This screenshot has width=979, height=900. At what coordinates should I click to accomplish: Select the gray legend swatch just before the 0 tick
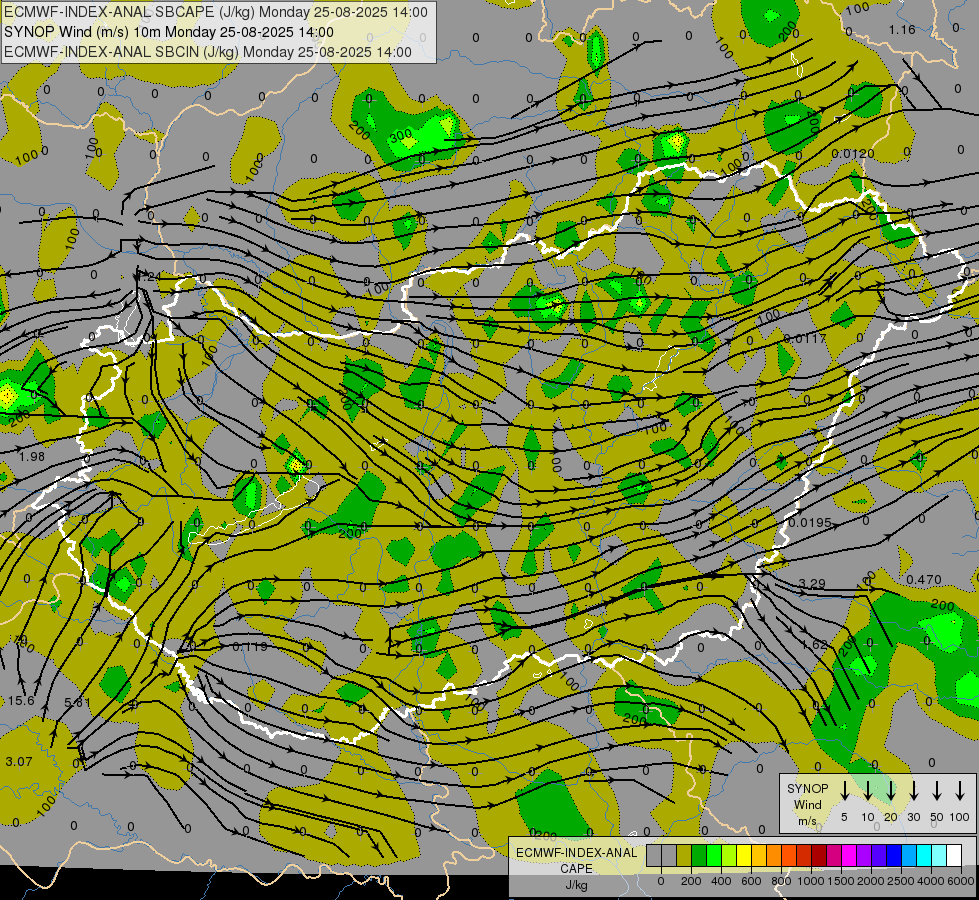[654, 855]
